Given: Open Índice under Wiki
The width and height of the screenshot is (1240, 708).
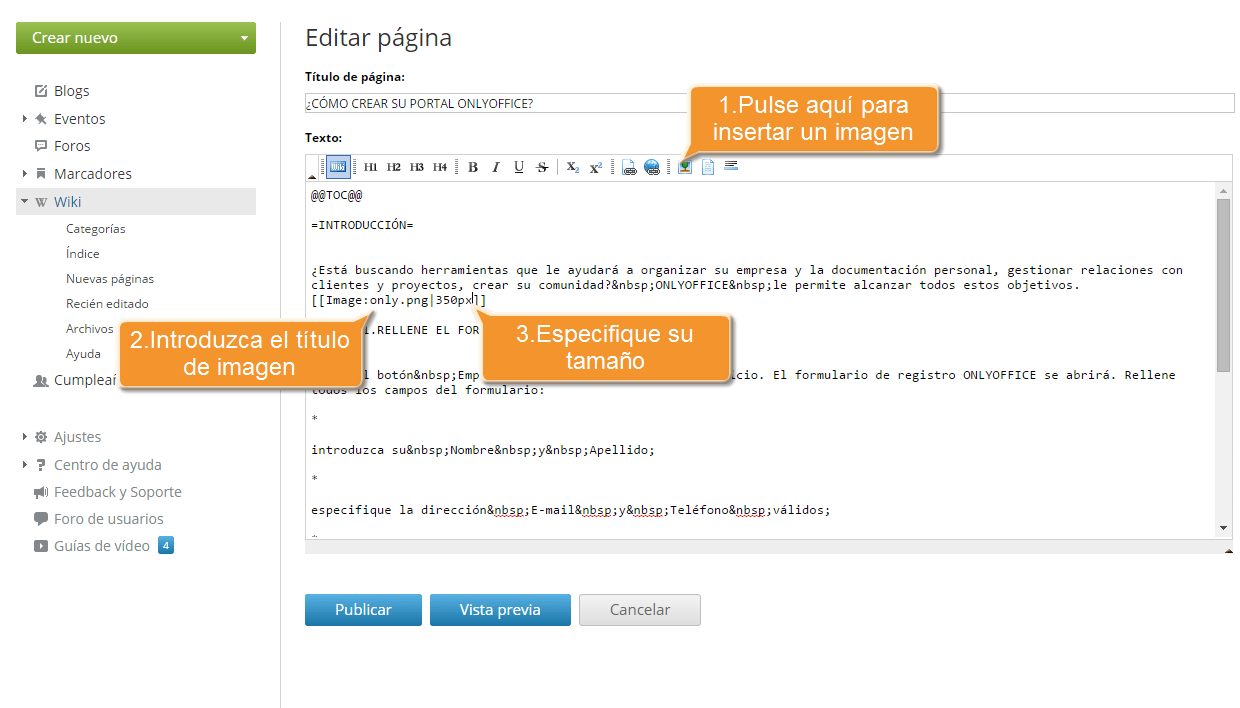Looking at the screenshot, I should click(83, 254).
